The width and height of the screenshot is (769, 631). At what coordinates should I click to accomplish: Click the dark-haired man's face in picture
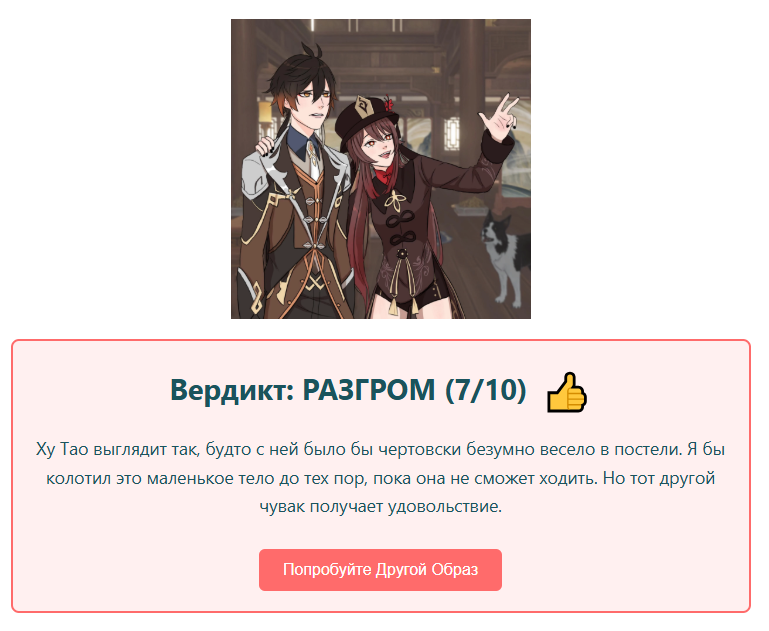coord(312,106)
